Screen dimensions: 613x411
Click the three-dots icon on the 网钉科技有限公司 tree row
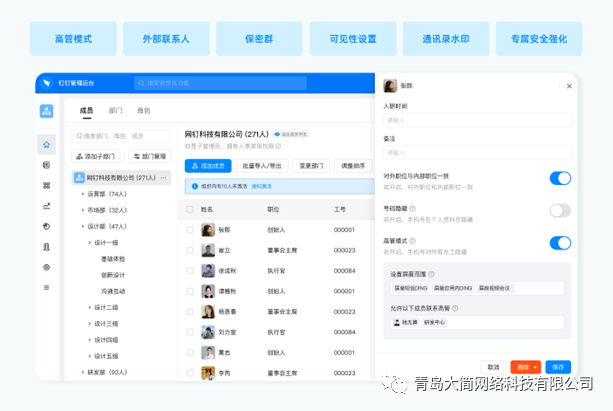163,178
